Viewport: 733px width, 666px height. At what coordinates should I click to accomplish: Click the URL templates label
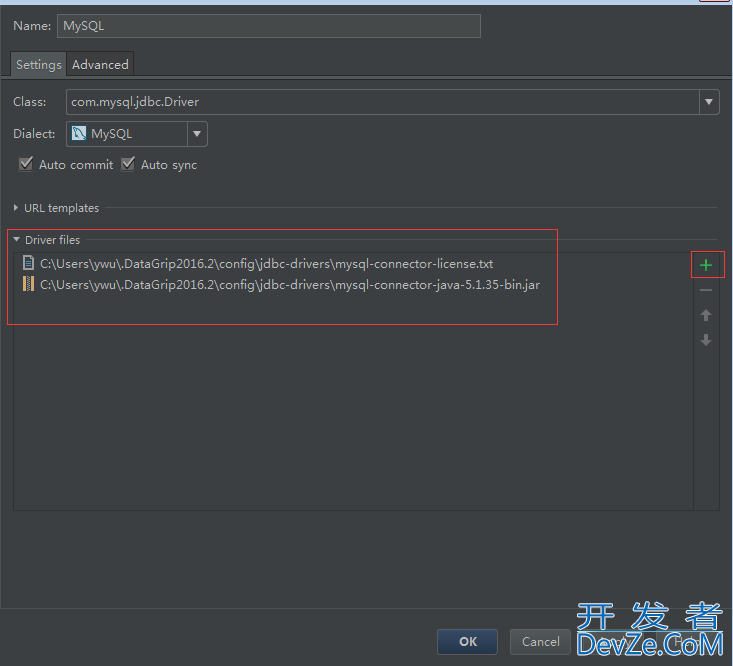coord(61,208)
